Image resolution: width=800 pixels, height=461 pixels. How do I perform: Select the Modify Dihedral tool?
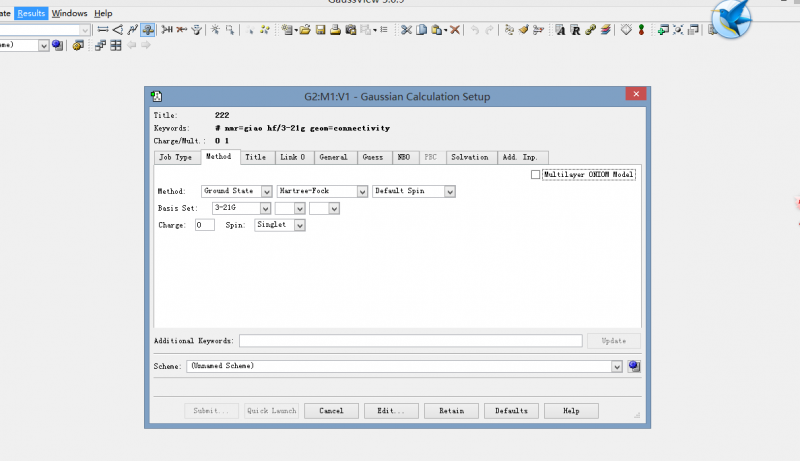[x=133, y=30]
